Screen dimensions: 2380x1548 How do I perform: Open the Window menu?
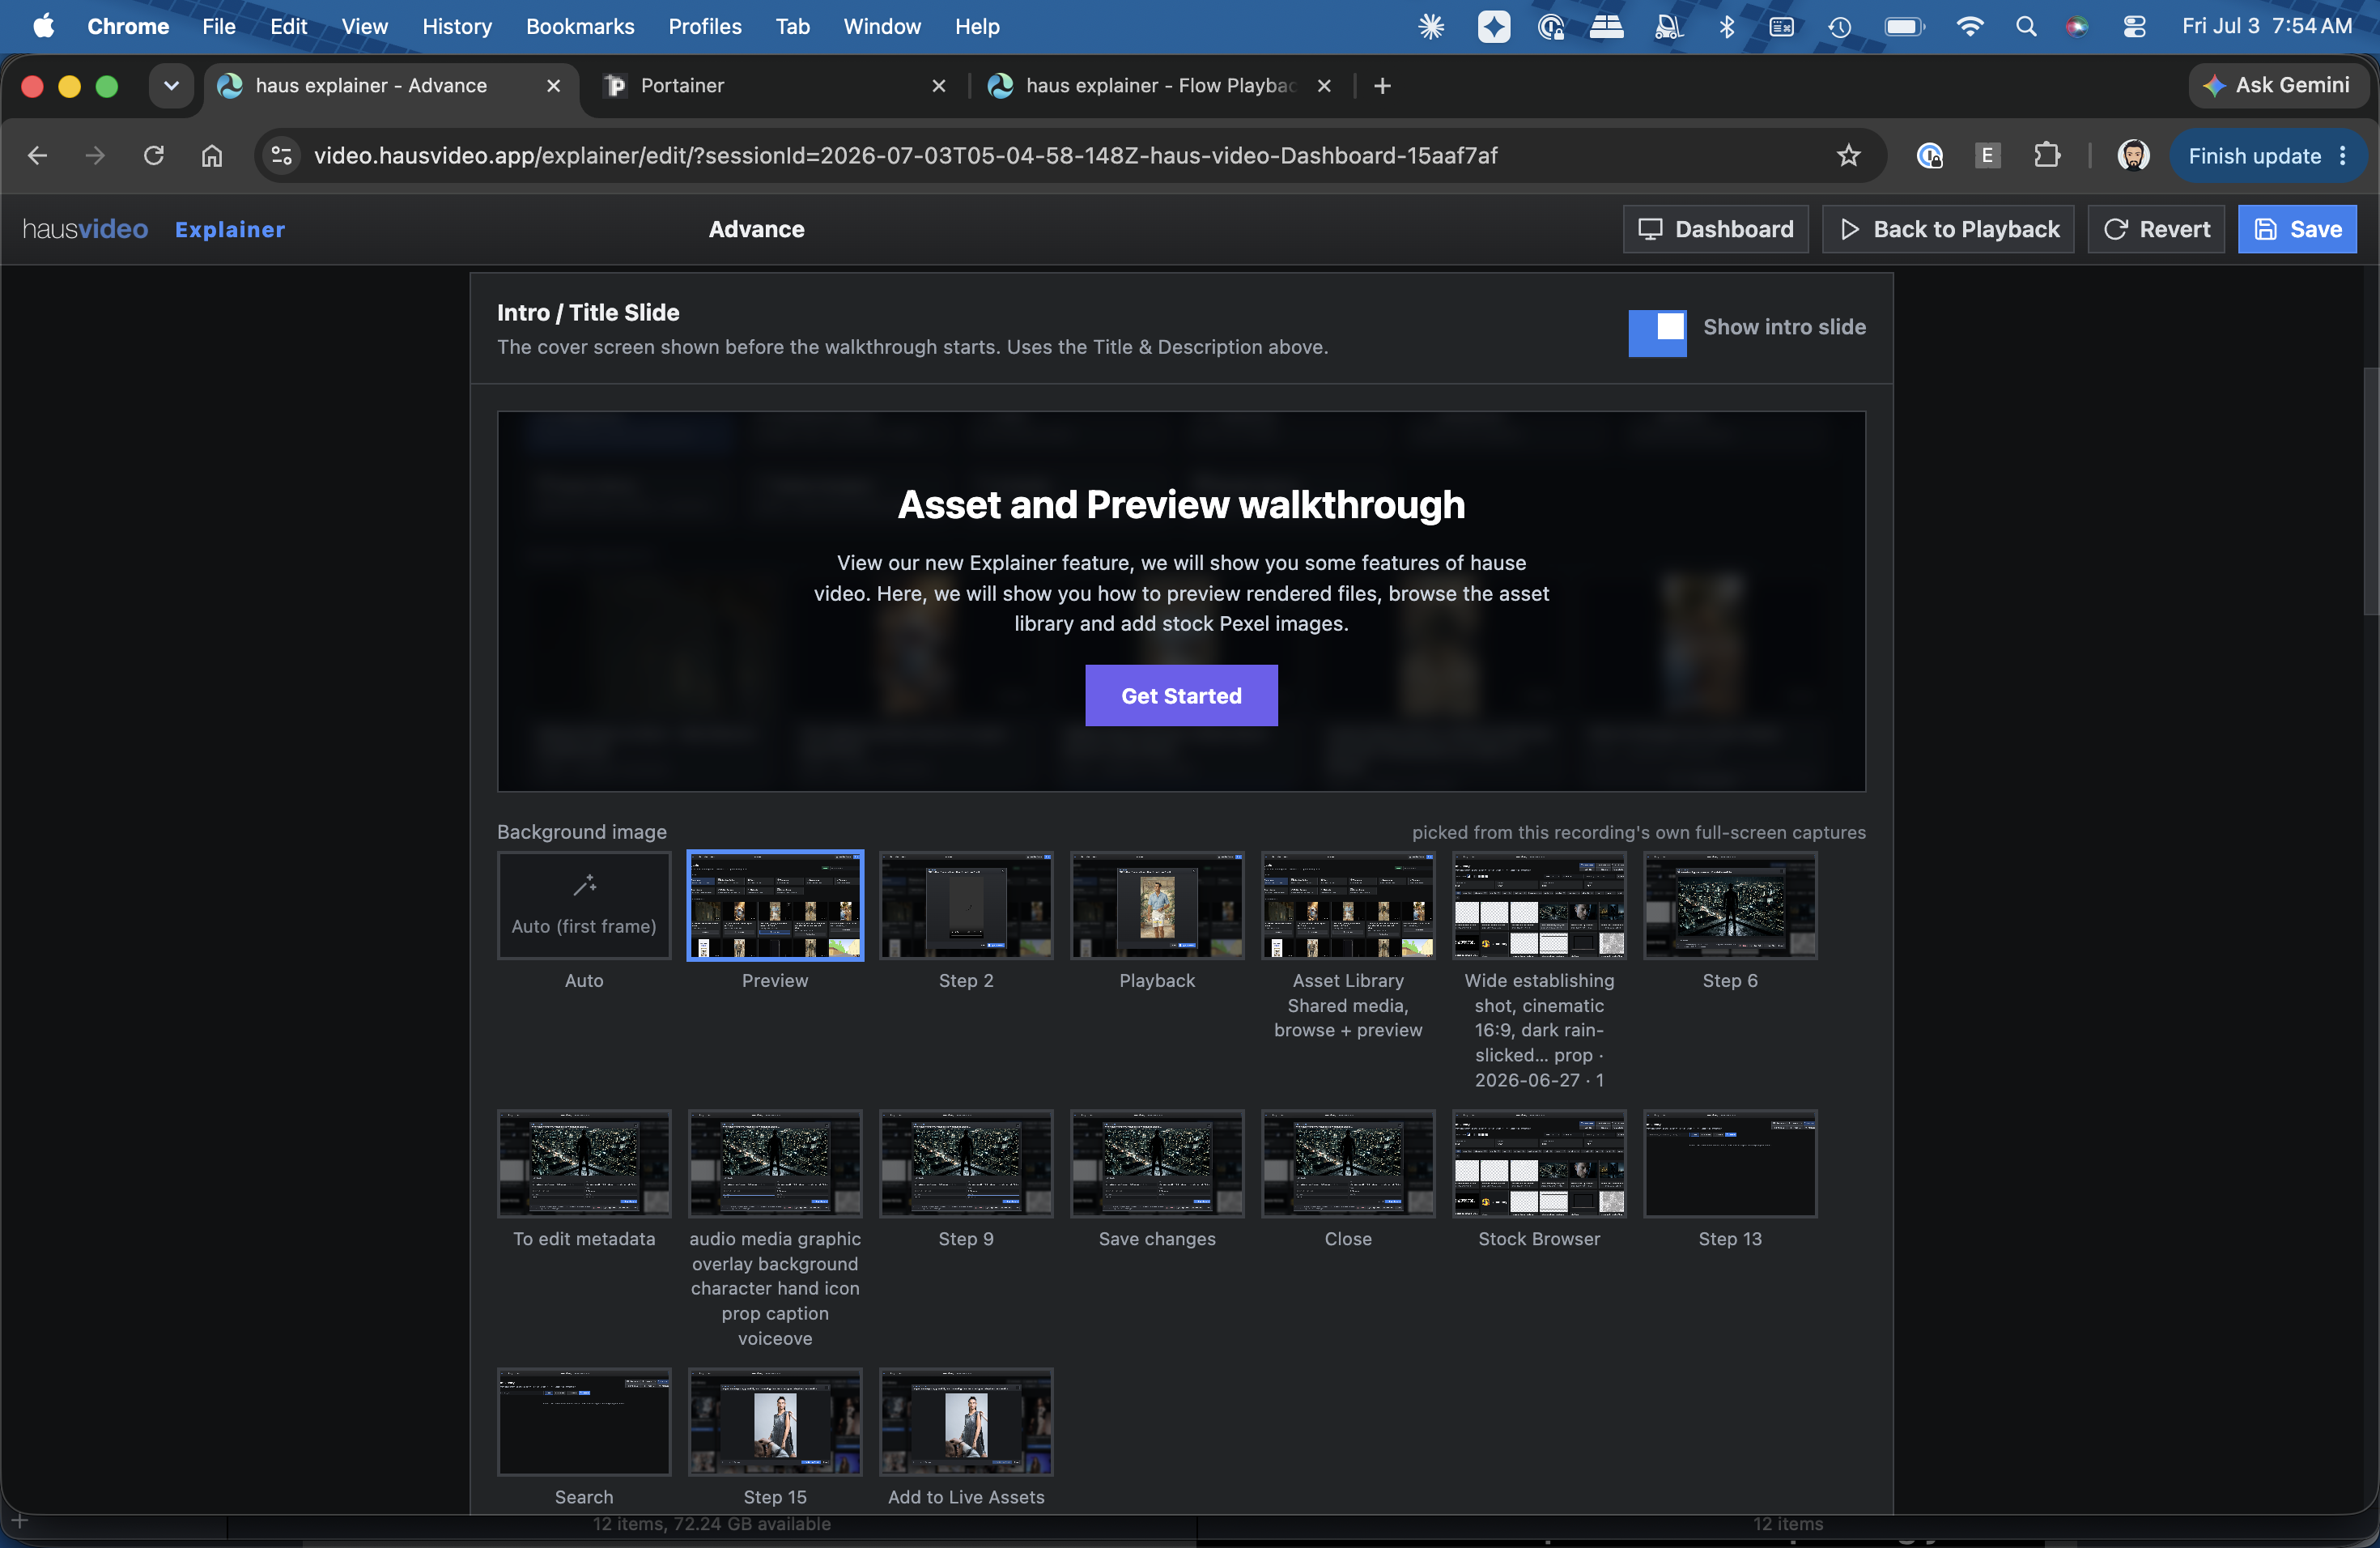point(881,26)
